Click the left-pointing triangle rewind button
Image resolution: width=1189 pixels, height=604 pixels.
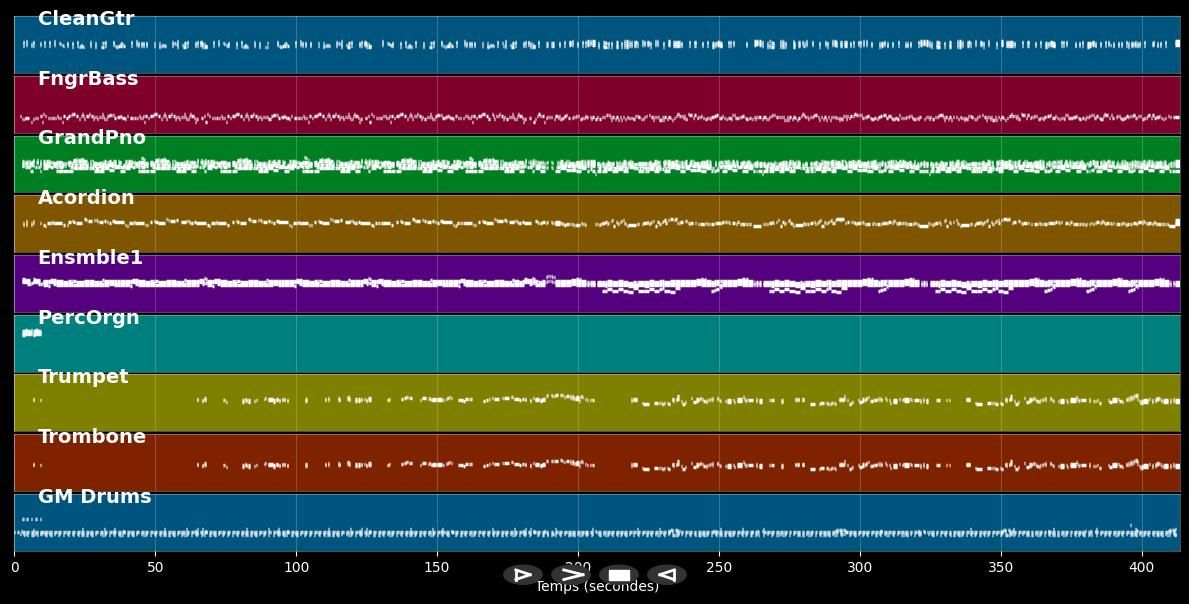point(666,575)
